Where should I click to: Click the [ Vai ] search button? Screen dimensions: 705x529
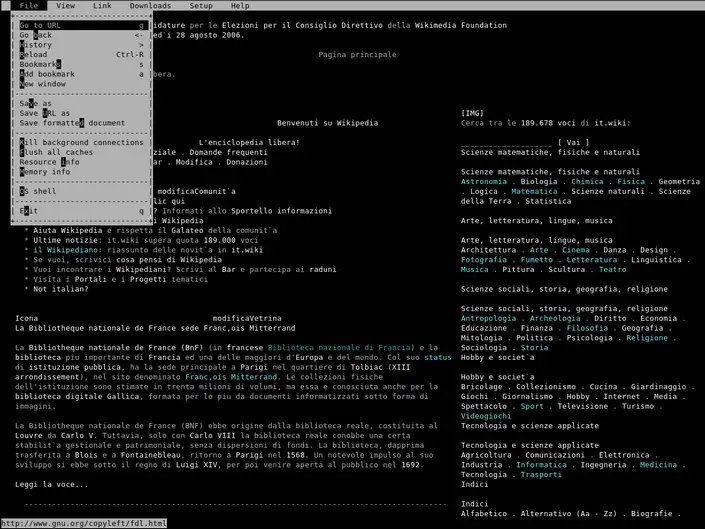(573, 142)
